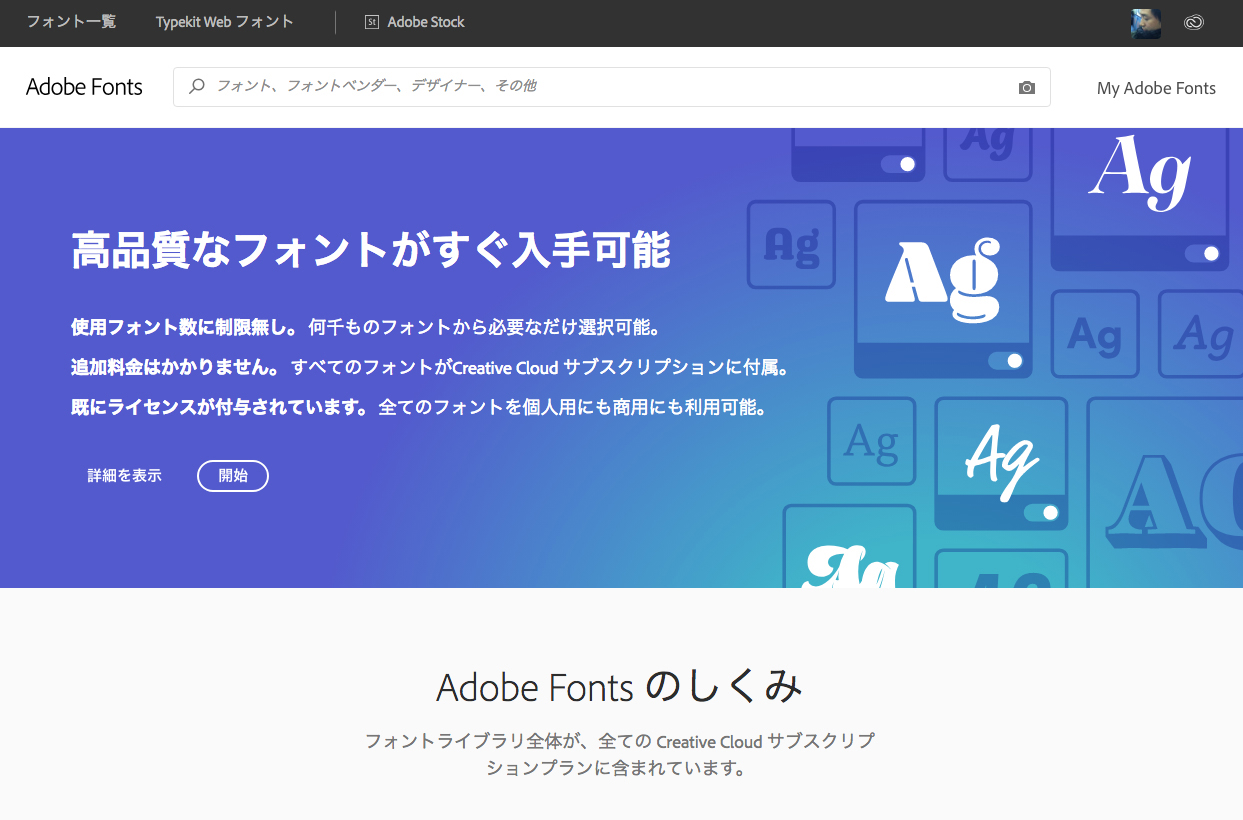Open visual search camera icon
This screenshot has width=1243, height=820.
pos(1027,88)
